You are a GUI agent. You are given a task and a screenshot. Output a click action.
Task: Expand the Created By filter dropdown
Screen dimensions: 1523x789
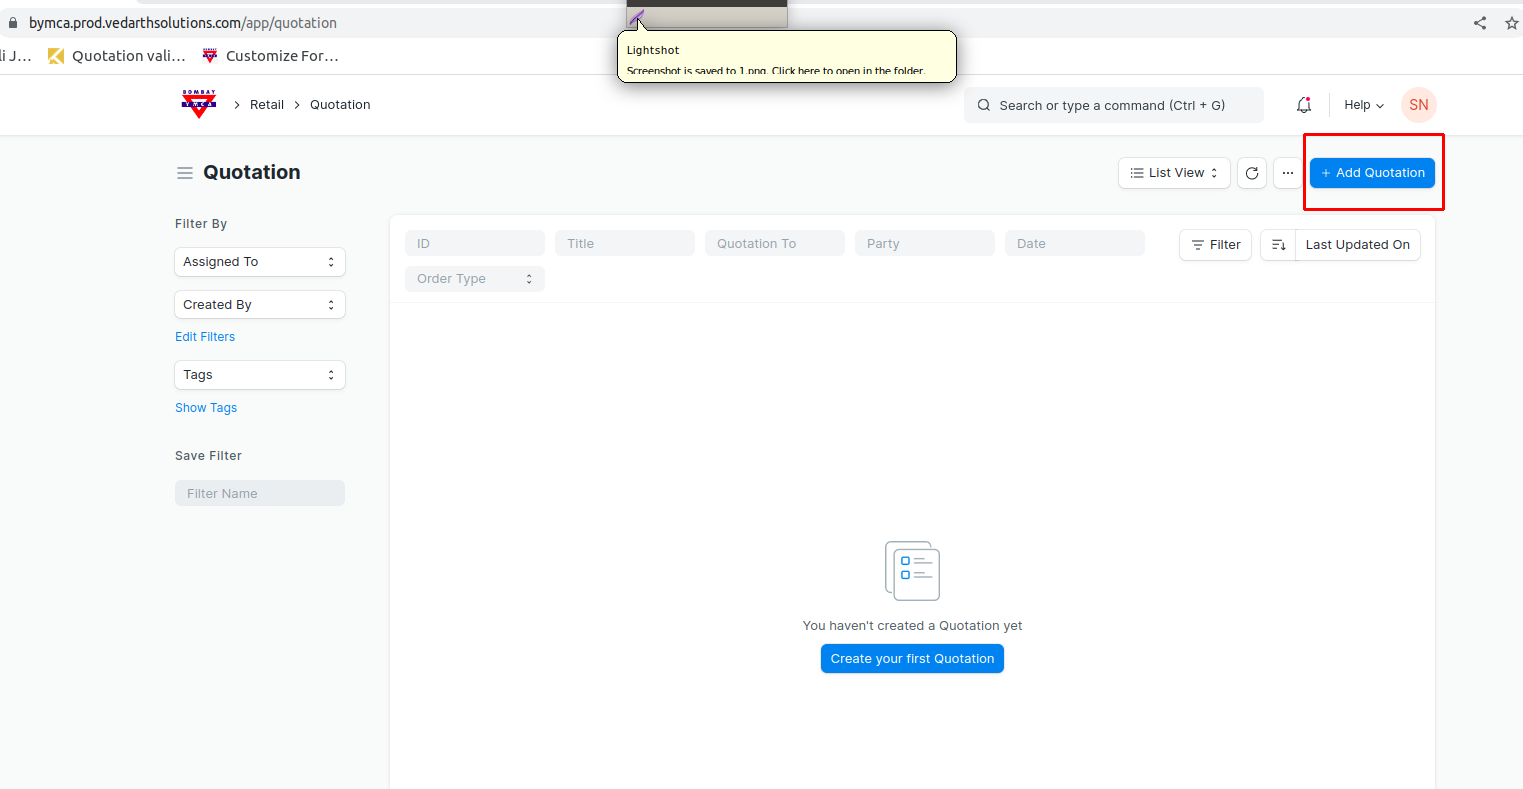click(x=260, y=305)
